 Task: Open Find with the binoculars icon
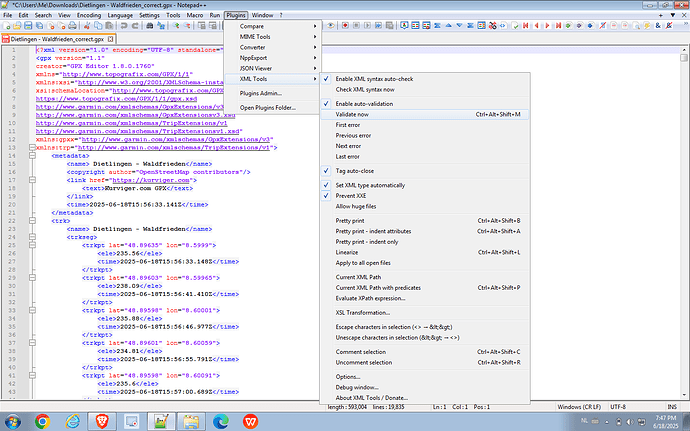pos(150,26)
